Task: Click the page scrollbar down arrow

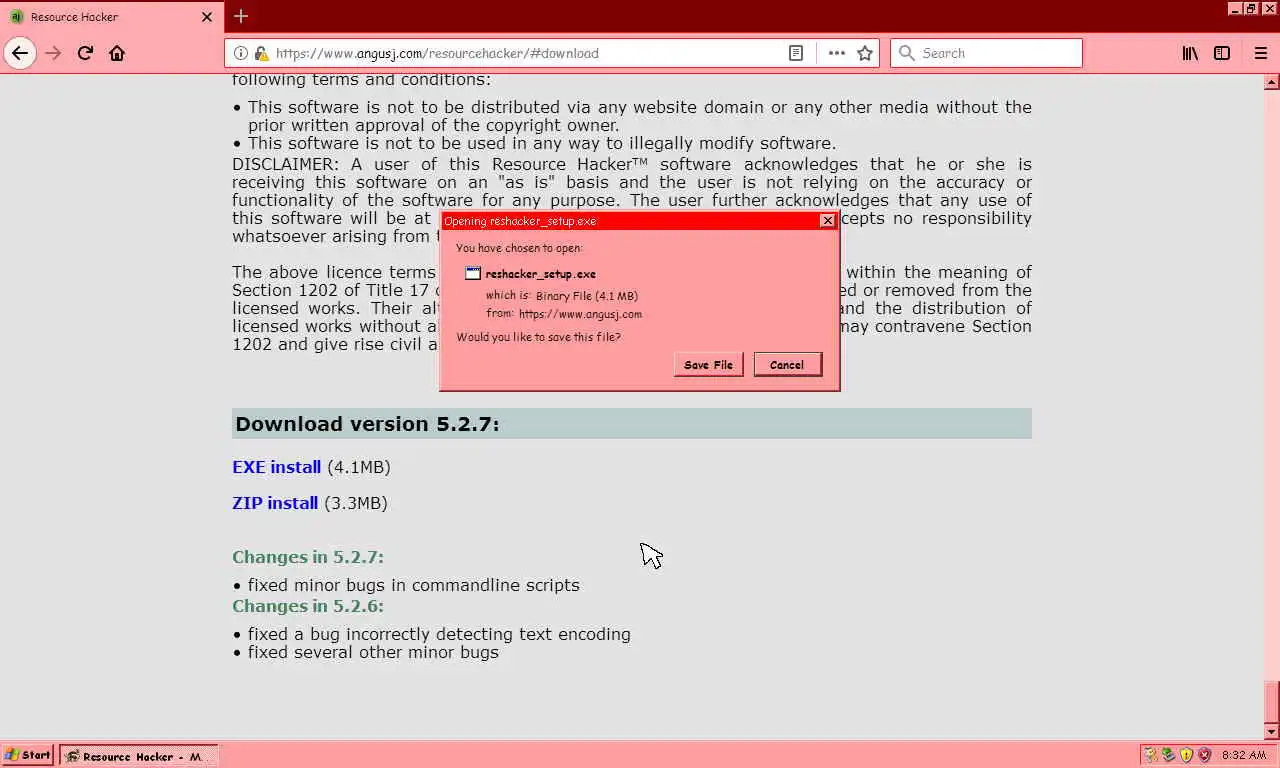Action: (x=1272, y=732)
